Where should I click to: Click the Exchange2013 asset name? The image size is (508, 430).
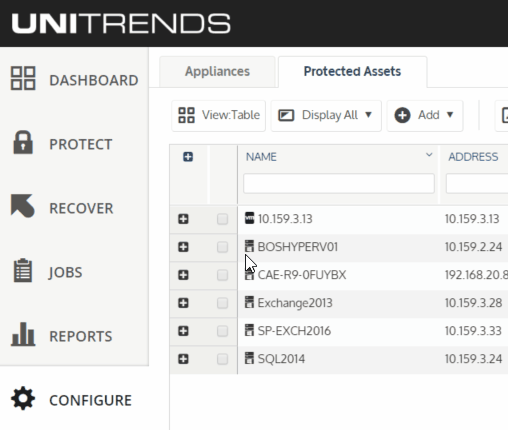click(x=295, y=303)
